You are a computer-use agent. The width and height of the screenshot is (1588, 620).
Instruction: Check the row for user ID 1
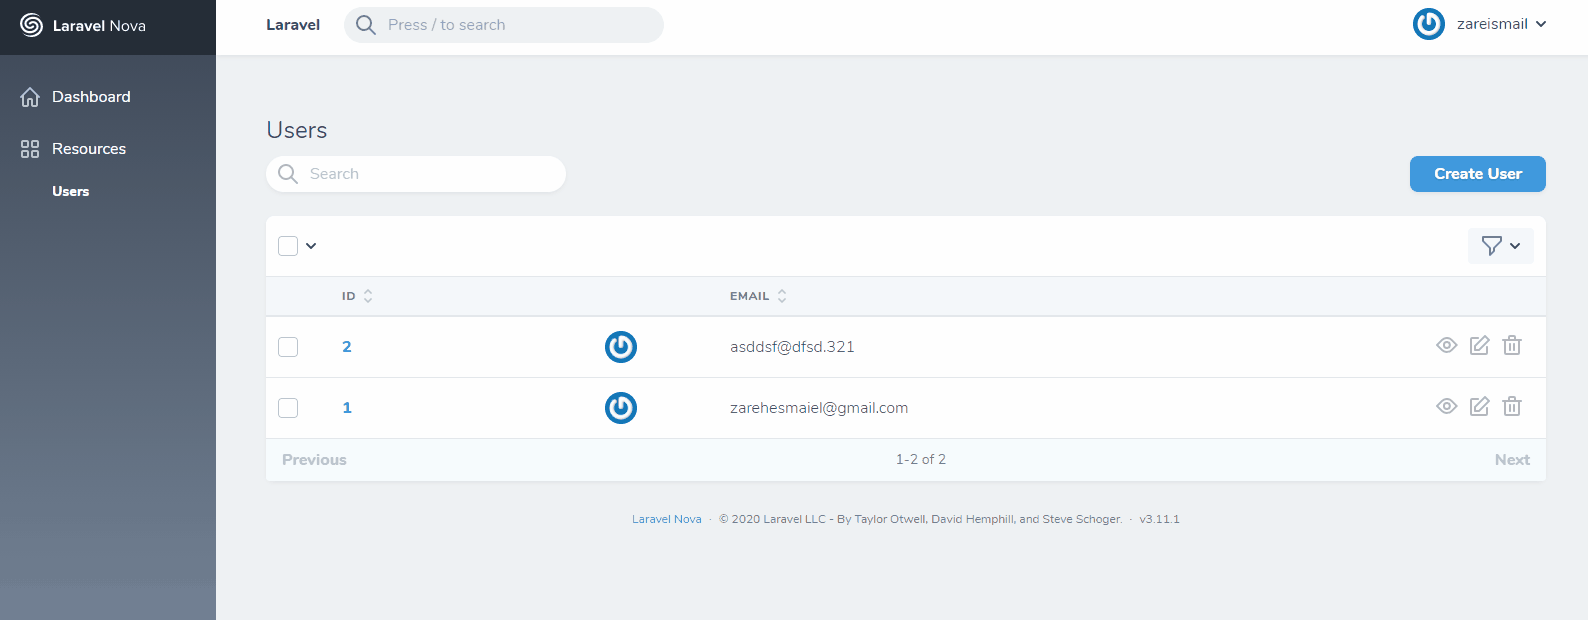pos(288,408)
